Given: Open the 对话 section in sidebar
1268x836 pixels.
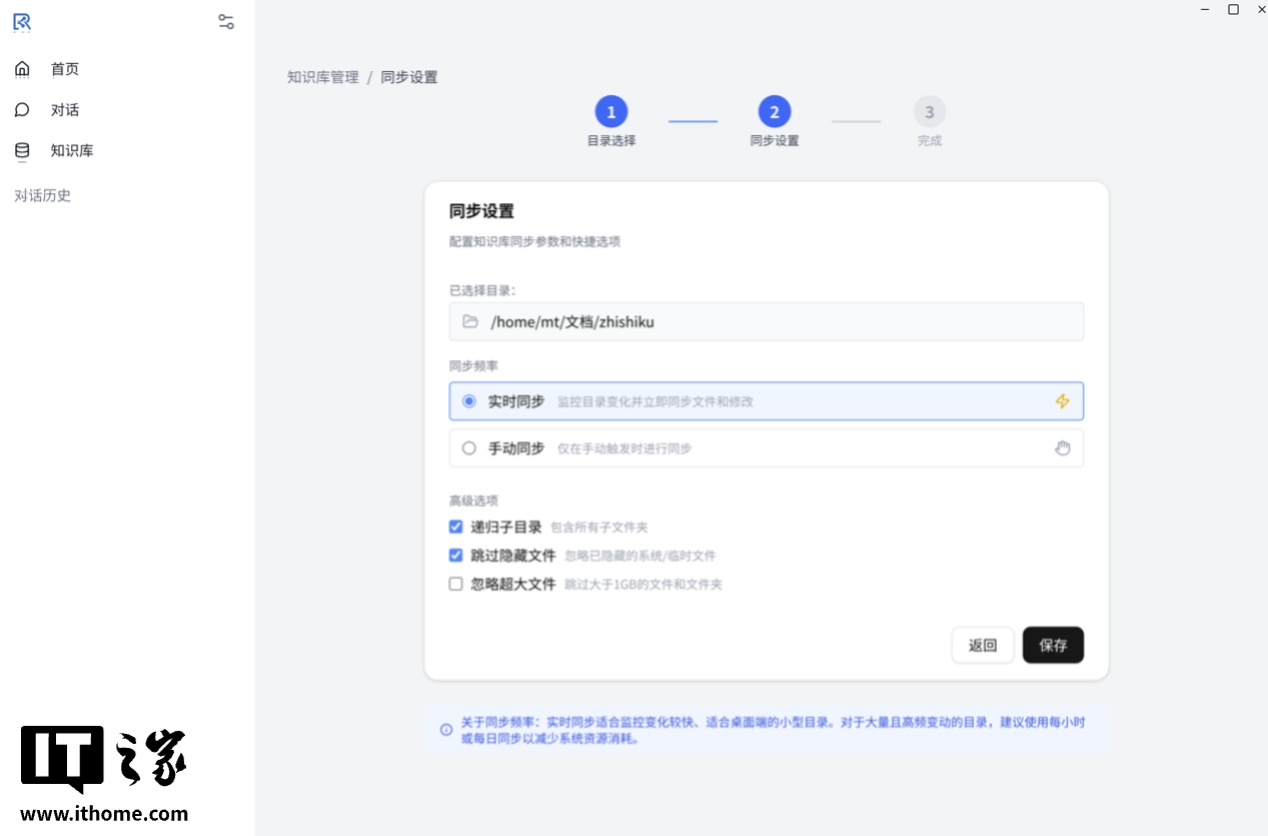Looking at the screenshot, I should [64, 109].
